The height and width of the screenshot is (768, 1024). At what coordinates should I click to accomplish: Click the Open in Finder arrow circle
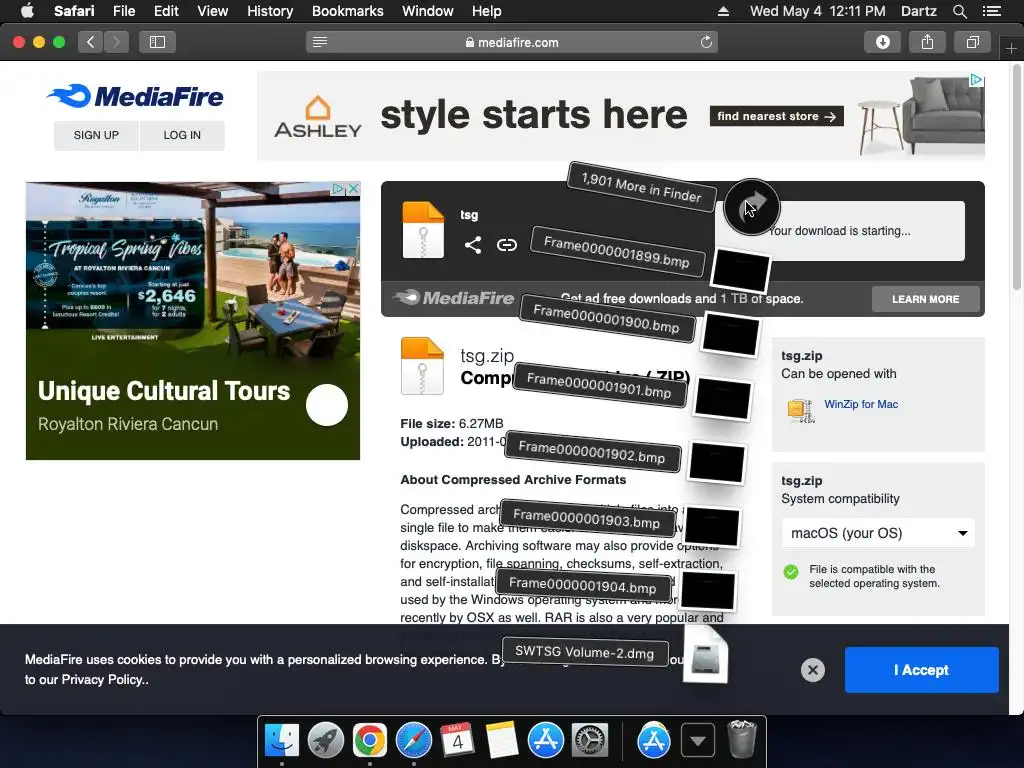tap(752, 206)
